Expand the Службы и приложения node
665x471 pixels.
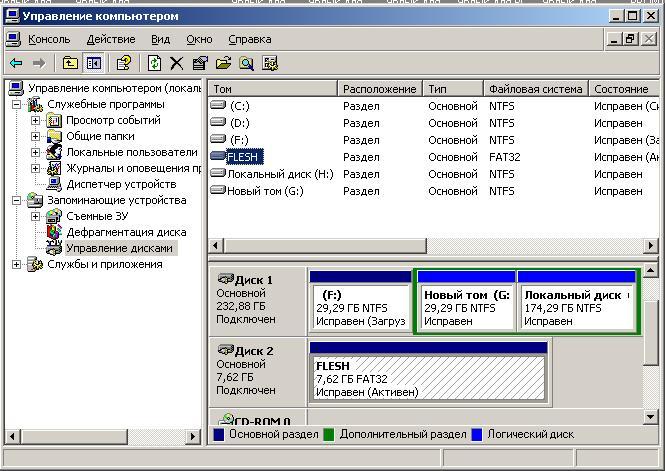pos(17,264)
